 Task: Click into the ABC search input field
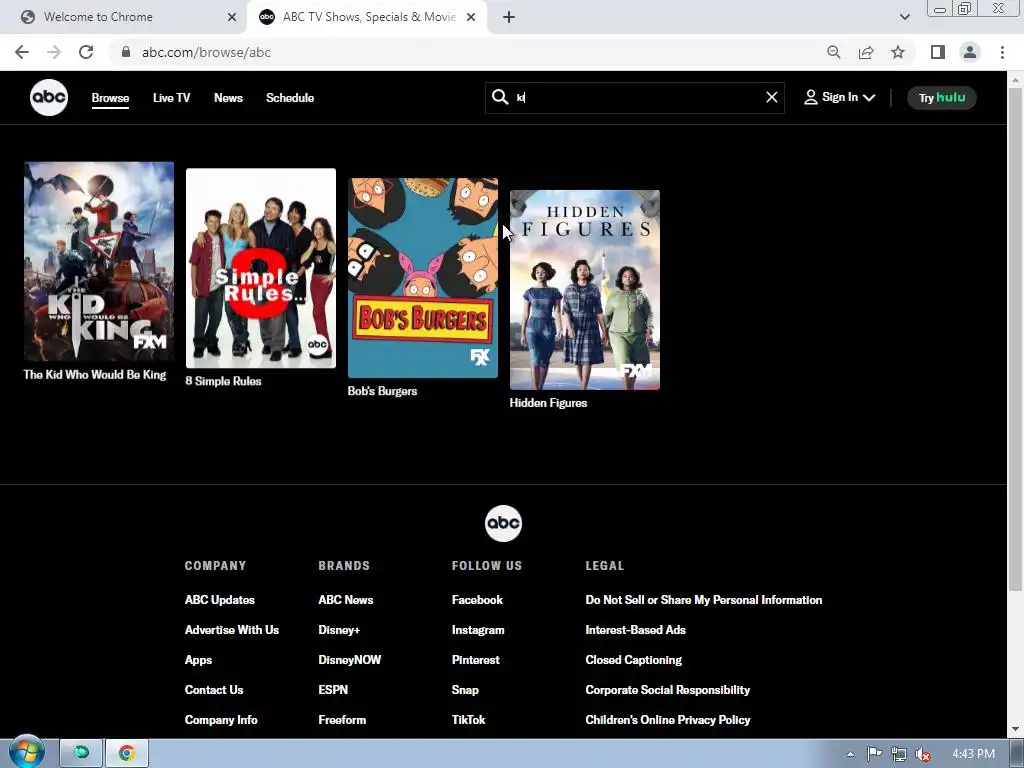[x=637, y=97]
